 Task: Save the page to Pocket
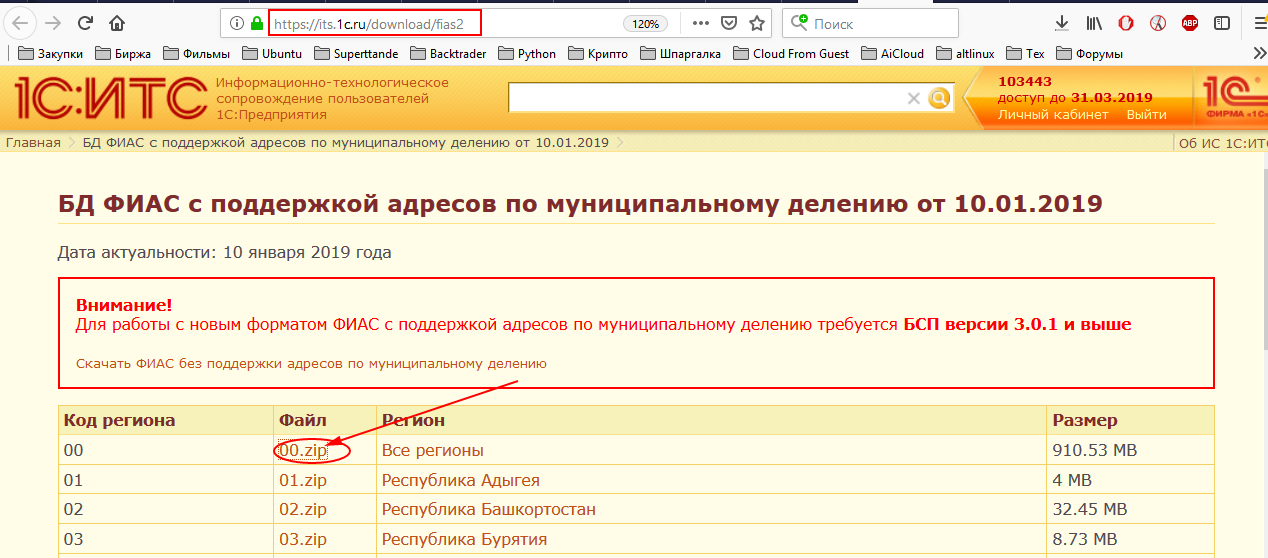(730, 23)
